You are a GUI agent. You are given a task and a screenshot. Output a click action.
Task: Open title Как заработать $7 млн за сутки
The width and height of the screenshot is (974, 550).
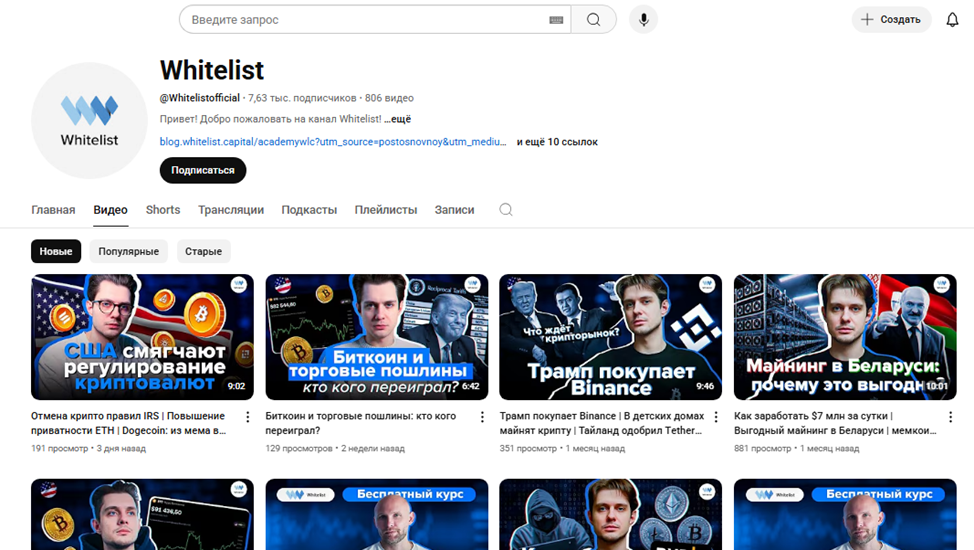tap(835, 423)
